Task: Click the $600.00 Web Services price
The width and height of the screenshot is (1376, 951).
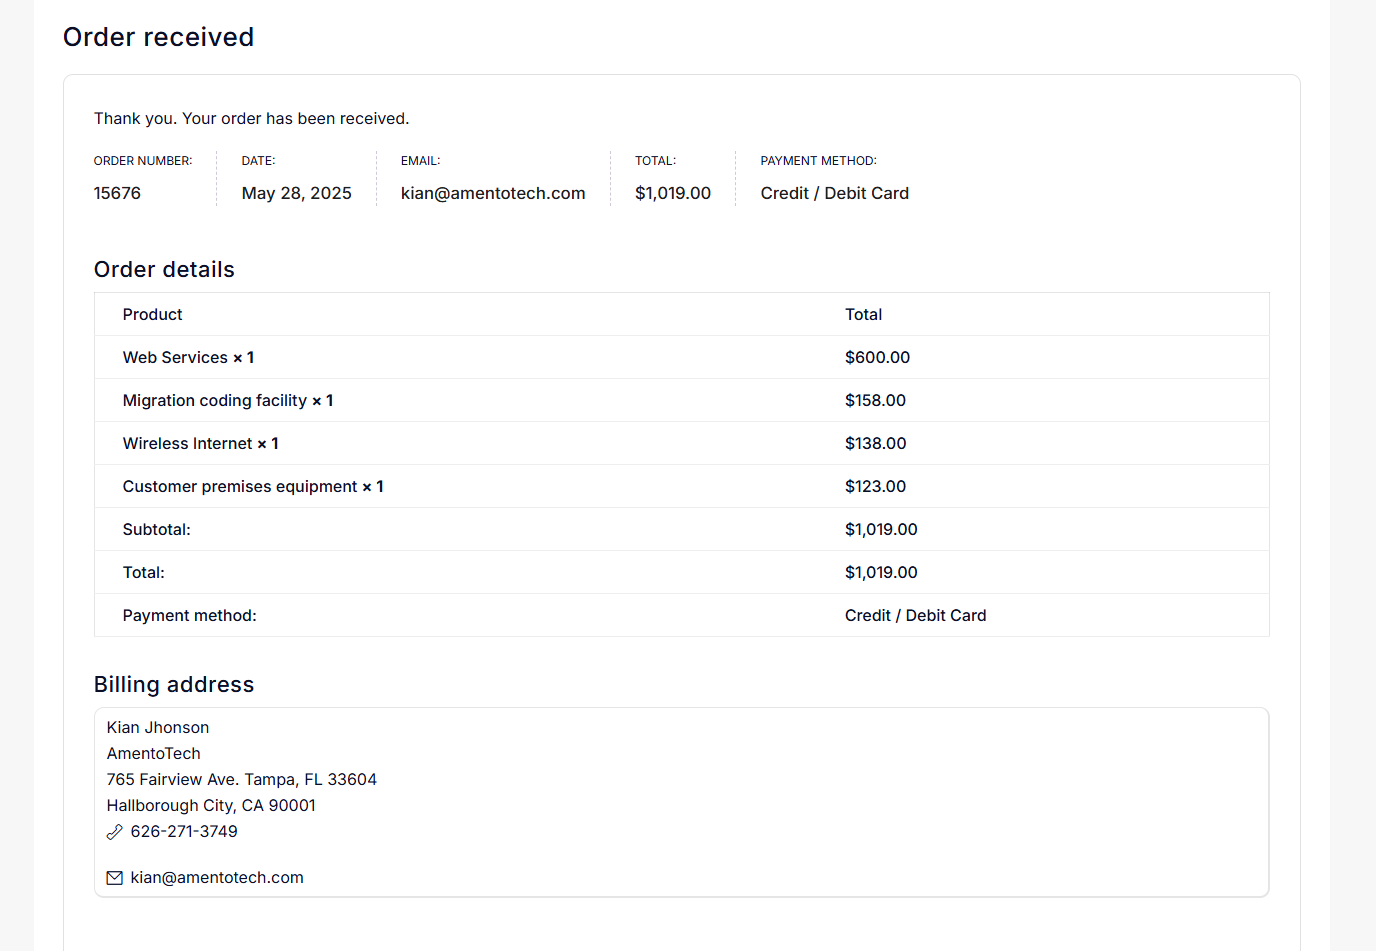Action: click(877, 358)
